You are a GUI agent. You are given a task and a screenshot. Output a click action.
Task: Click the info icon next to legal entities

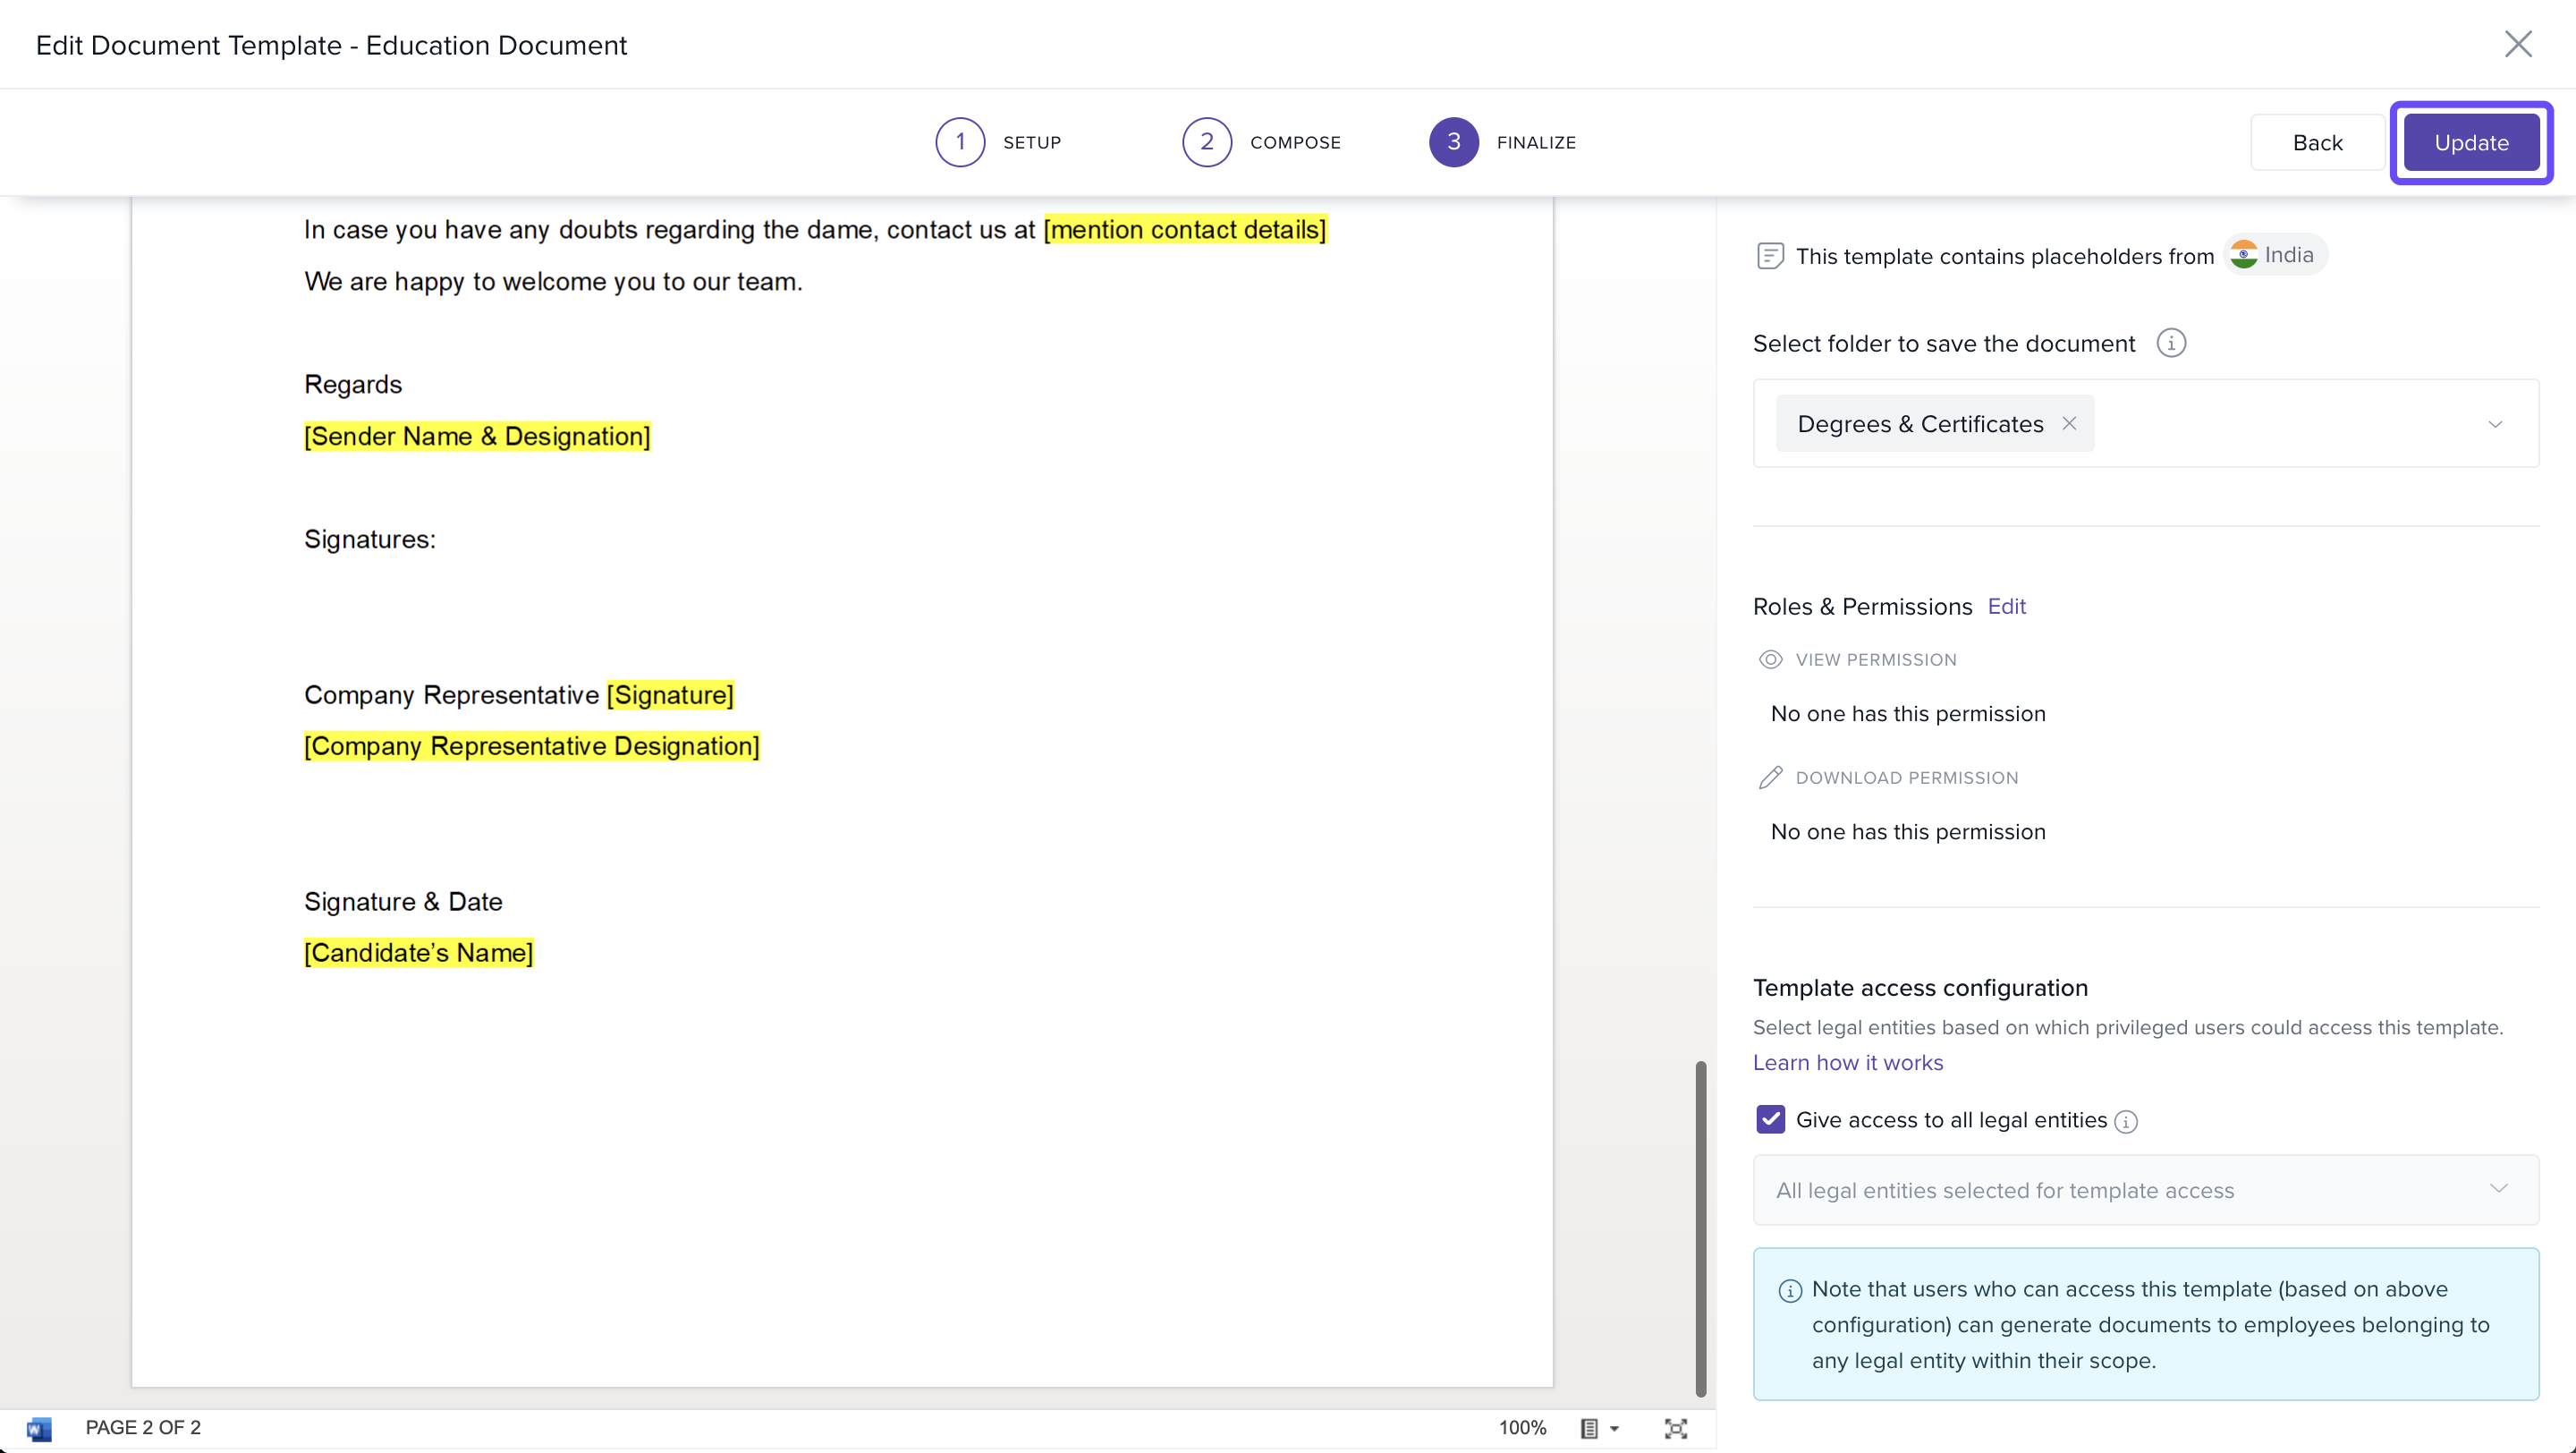[x=2126, y=1121]
